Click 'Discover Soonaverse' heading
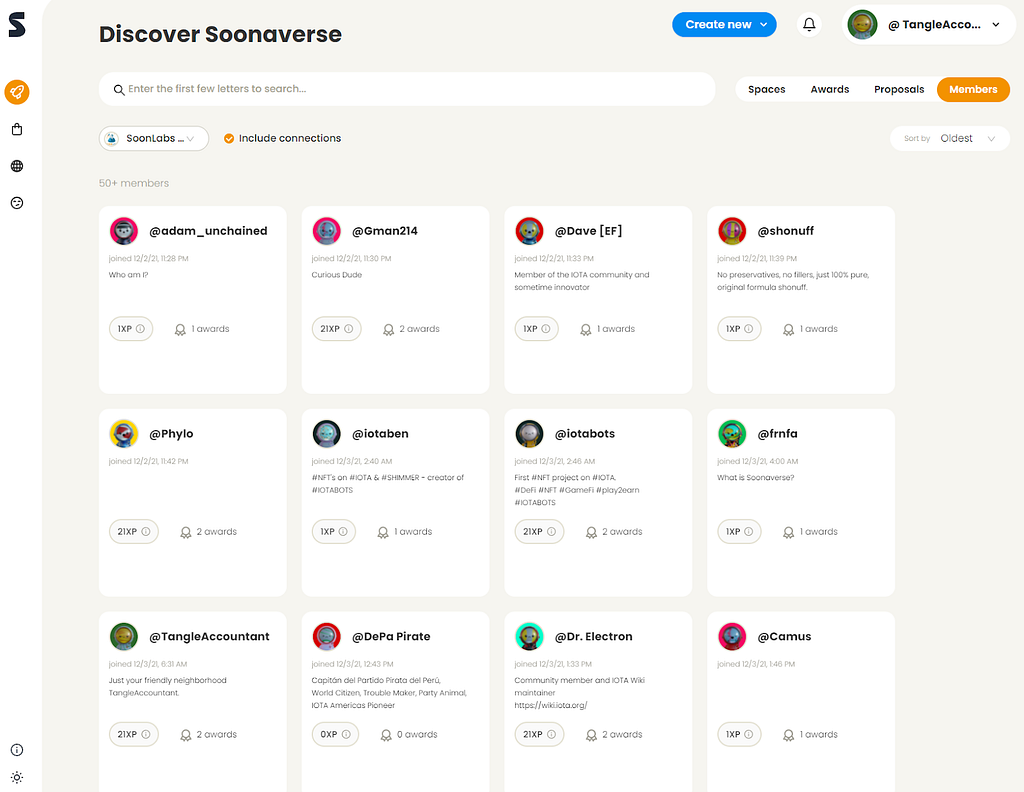Viewport: 1024px width, 792px height. click(220, 34)
